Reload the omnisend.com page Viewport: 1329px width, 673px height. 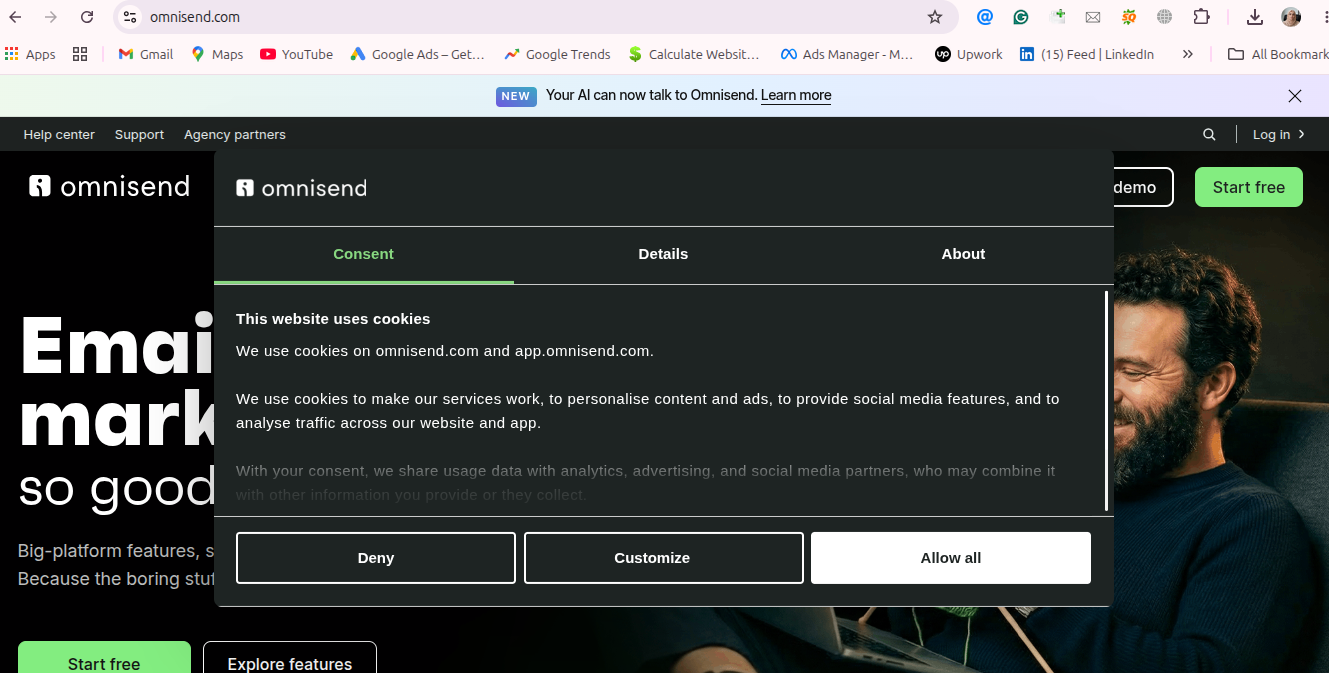(87, 17)
